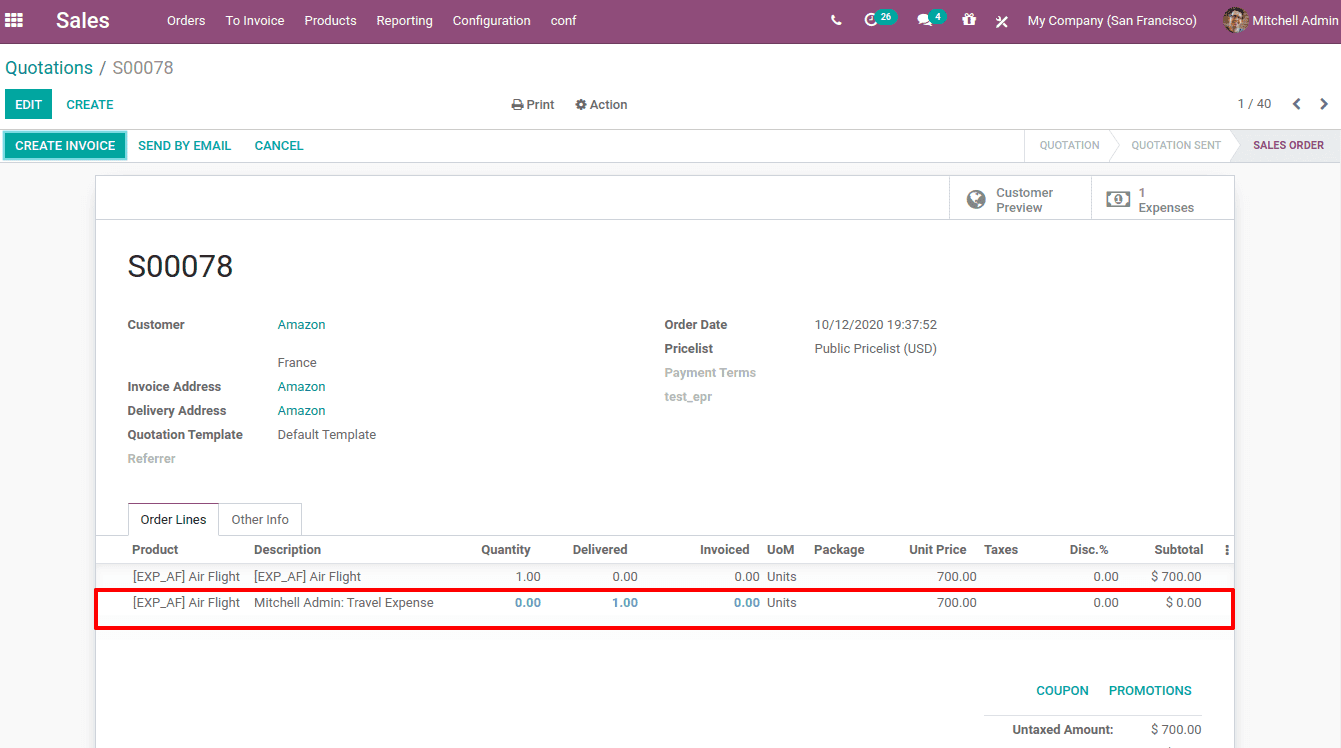Click the record pager 1 / 40
1341x748 pixels.
point(1254,104)
